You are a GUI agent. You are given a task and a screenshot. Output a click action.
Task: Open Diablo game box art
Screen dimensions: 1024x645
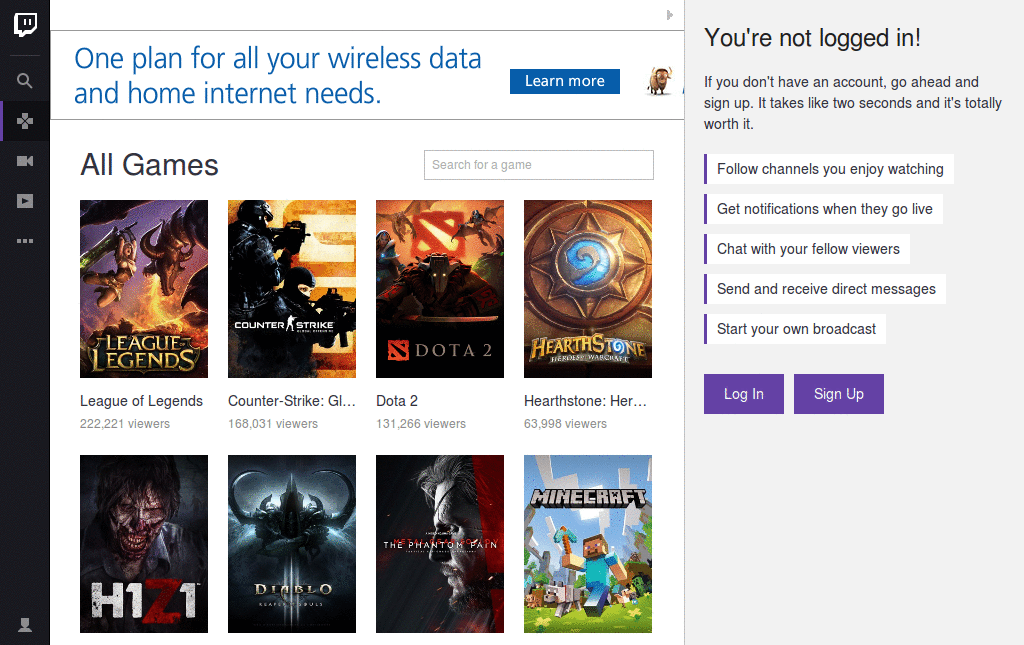point(292,544)
